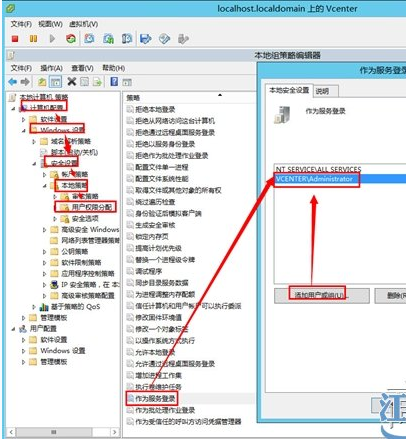The image size is (406, 439).
Task: Click the grey play (power on) VM icon
Action: [52, 39]
